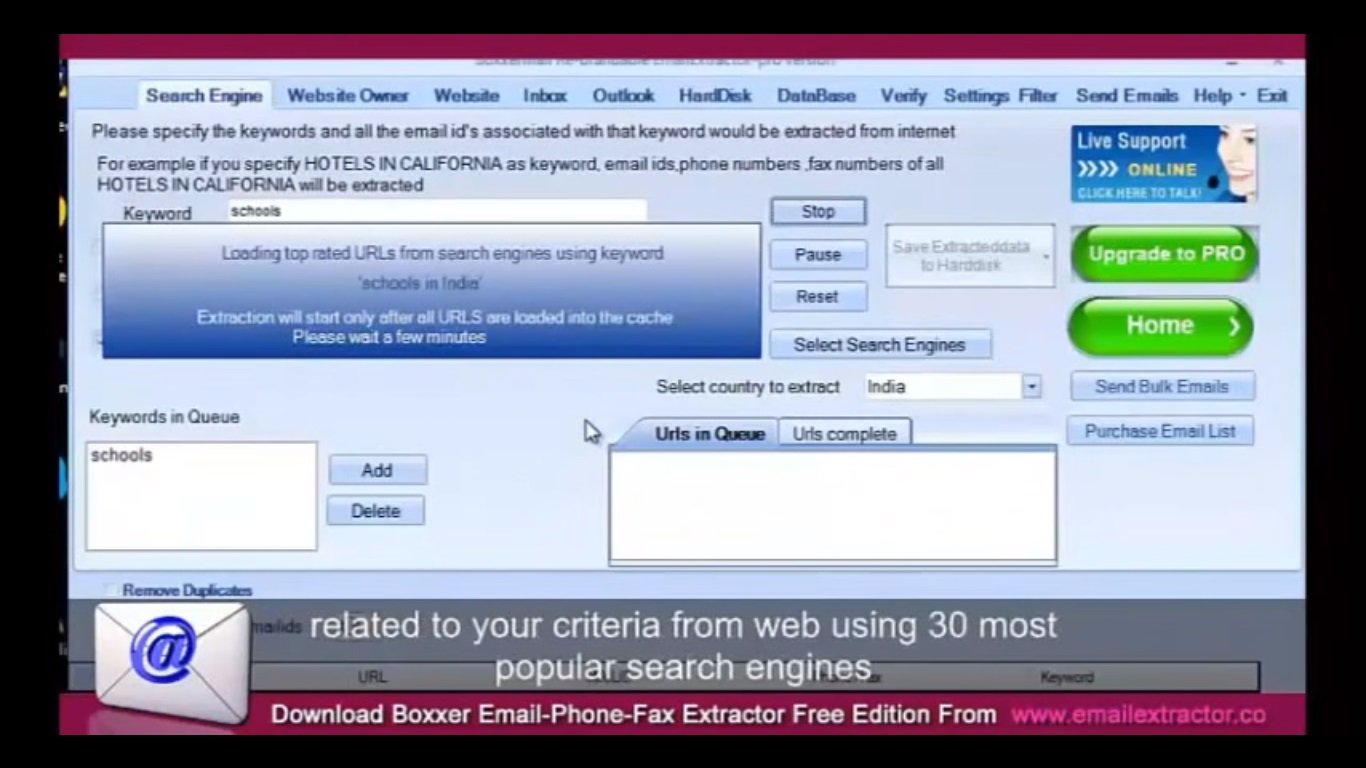Add keyword to the queue
1366x768 pixels.
tap(377, 470)
